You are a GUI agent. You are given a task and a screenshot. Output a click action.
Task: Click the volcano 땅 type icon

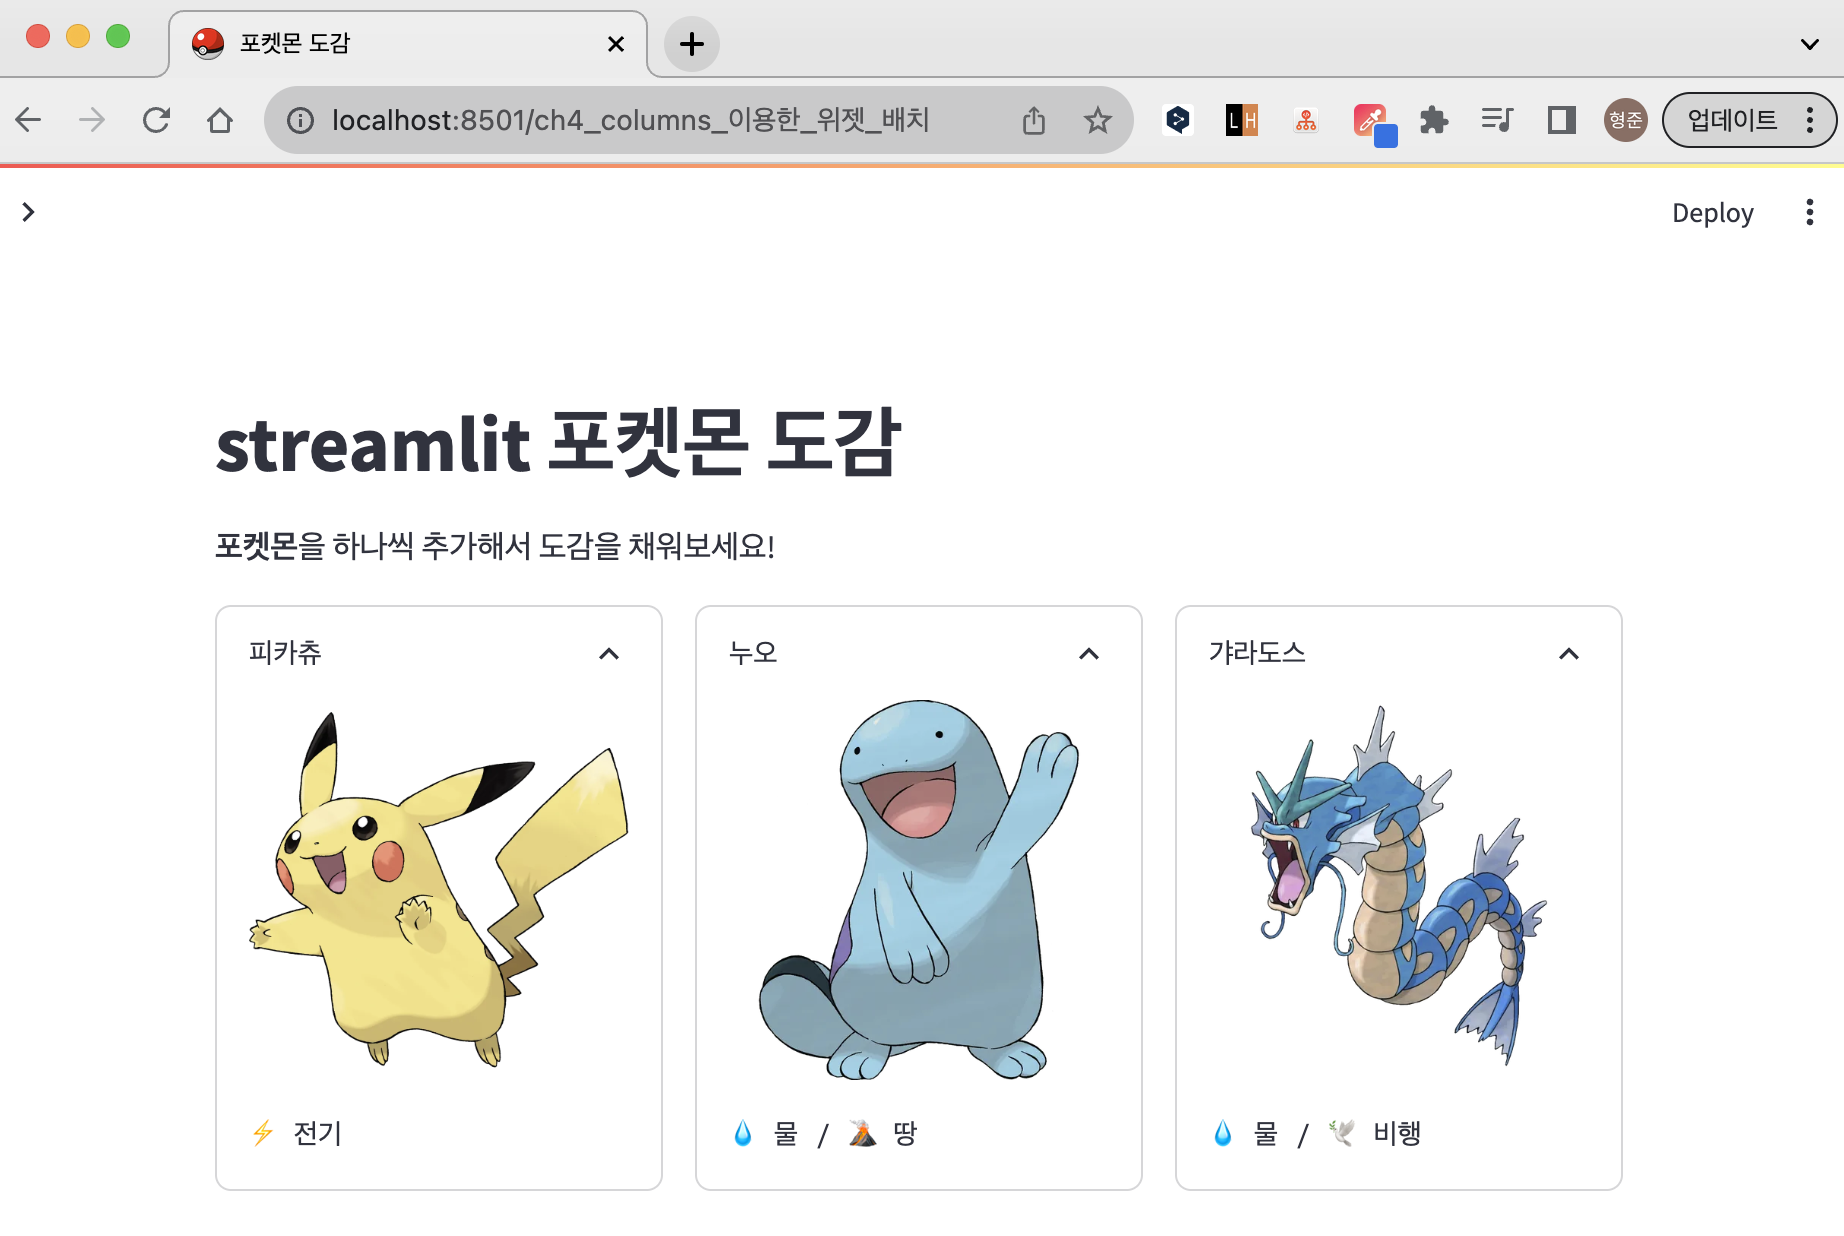pos(862,1133)
